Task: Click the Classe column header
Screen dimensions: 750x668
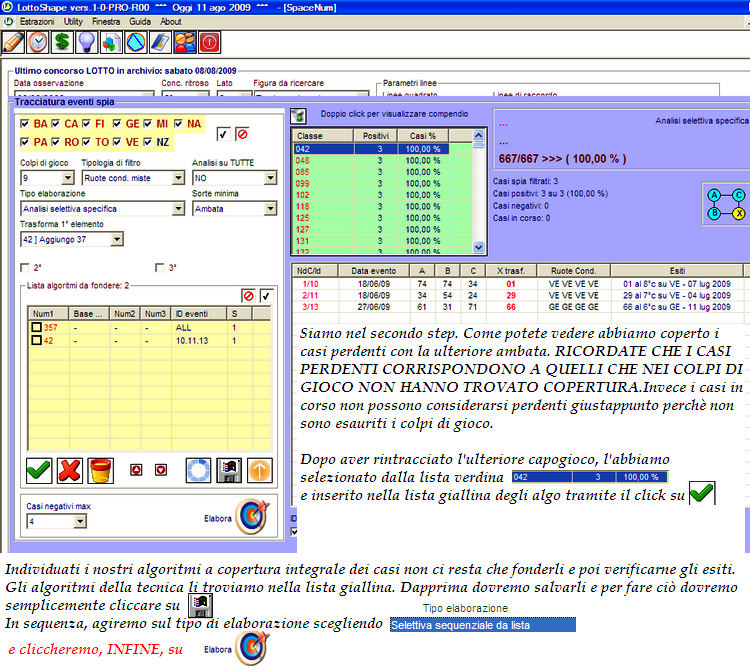Action: 323,136
